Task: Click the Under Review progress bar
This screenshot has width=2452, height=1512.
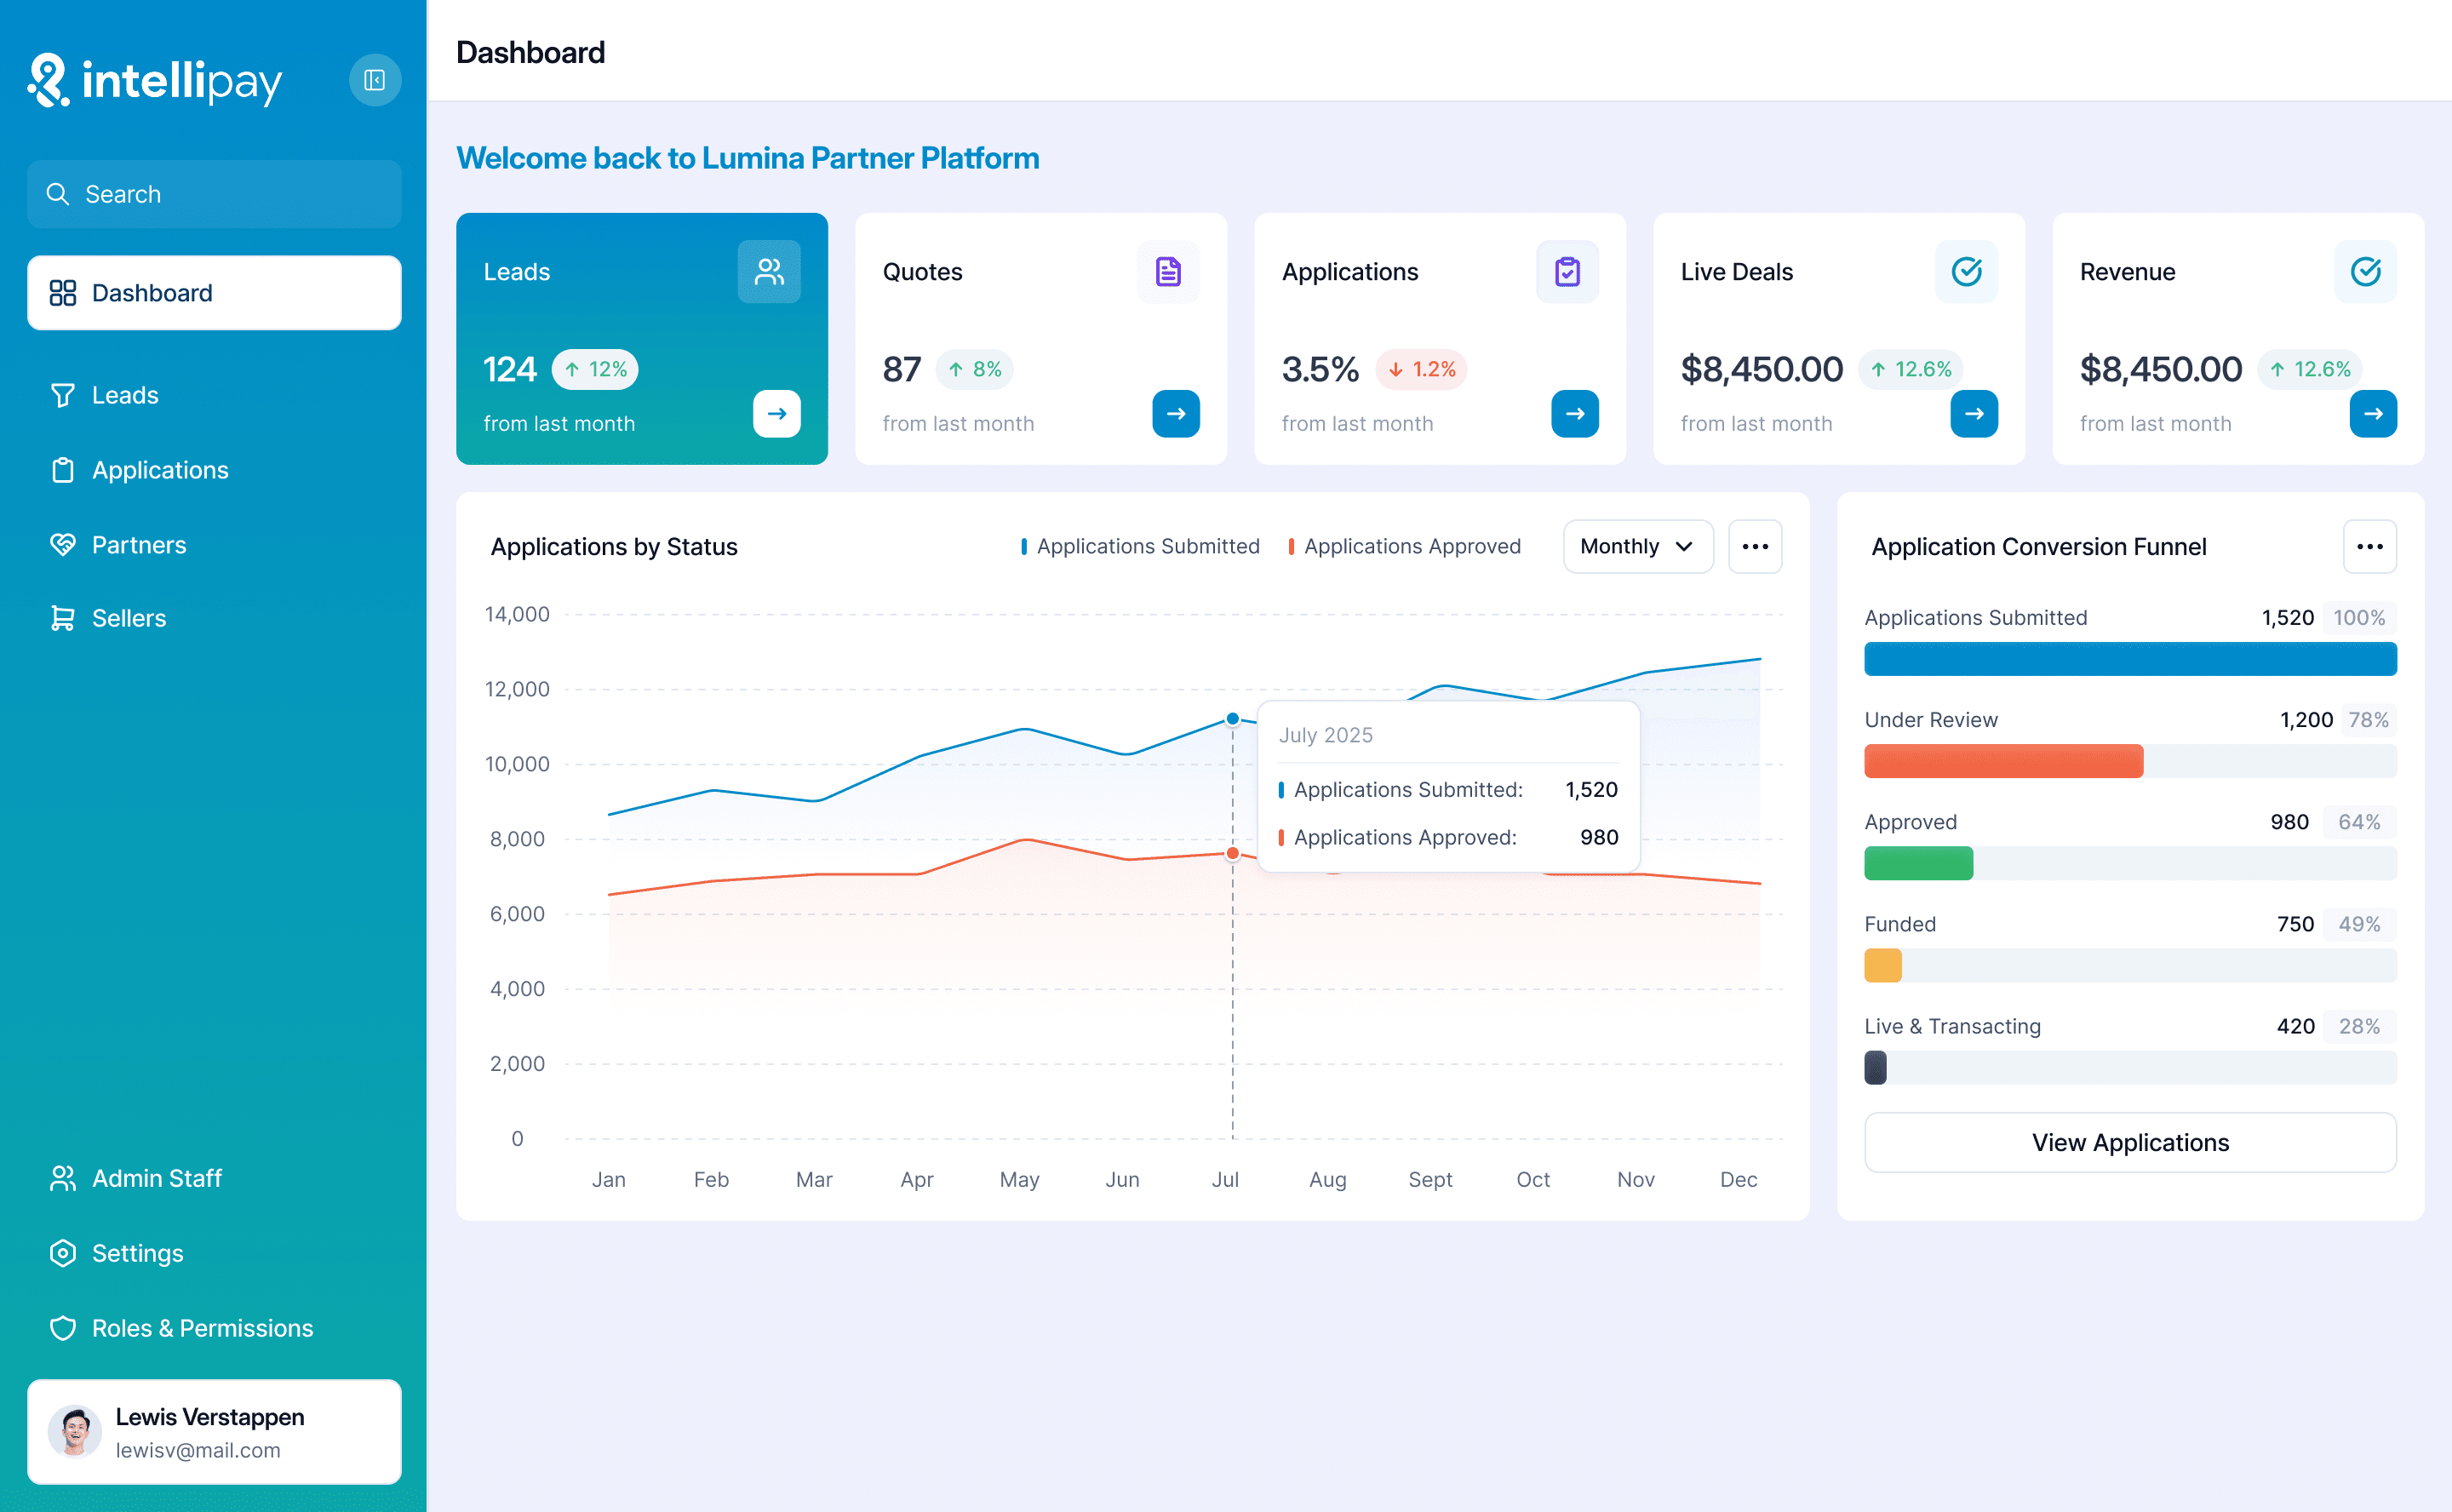Action: [x=2129, y=760]
